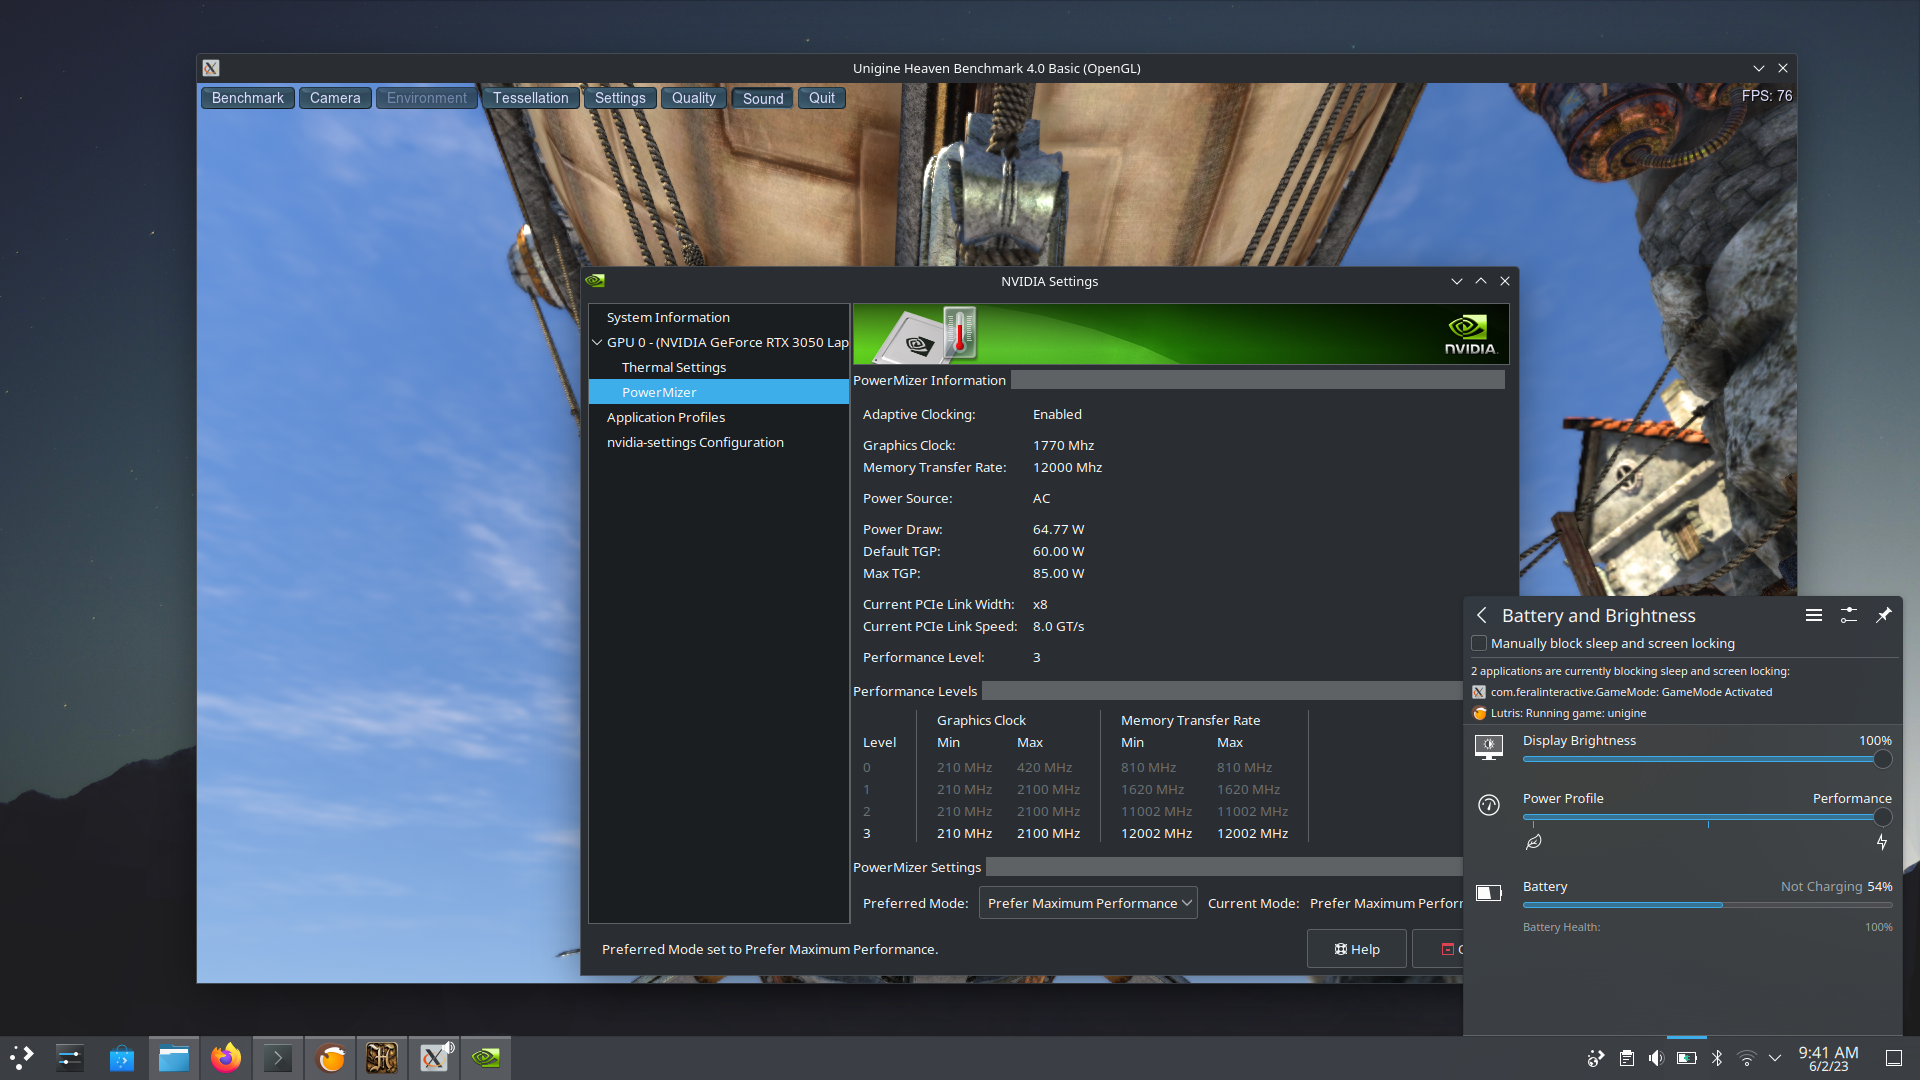Open the Preferred Mode dropdown
This screenshot has width=1920, height=1080.
point(1088,902)
